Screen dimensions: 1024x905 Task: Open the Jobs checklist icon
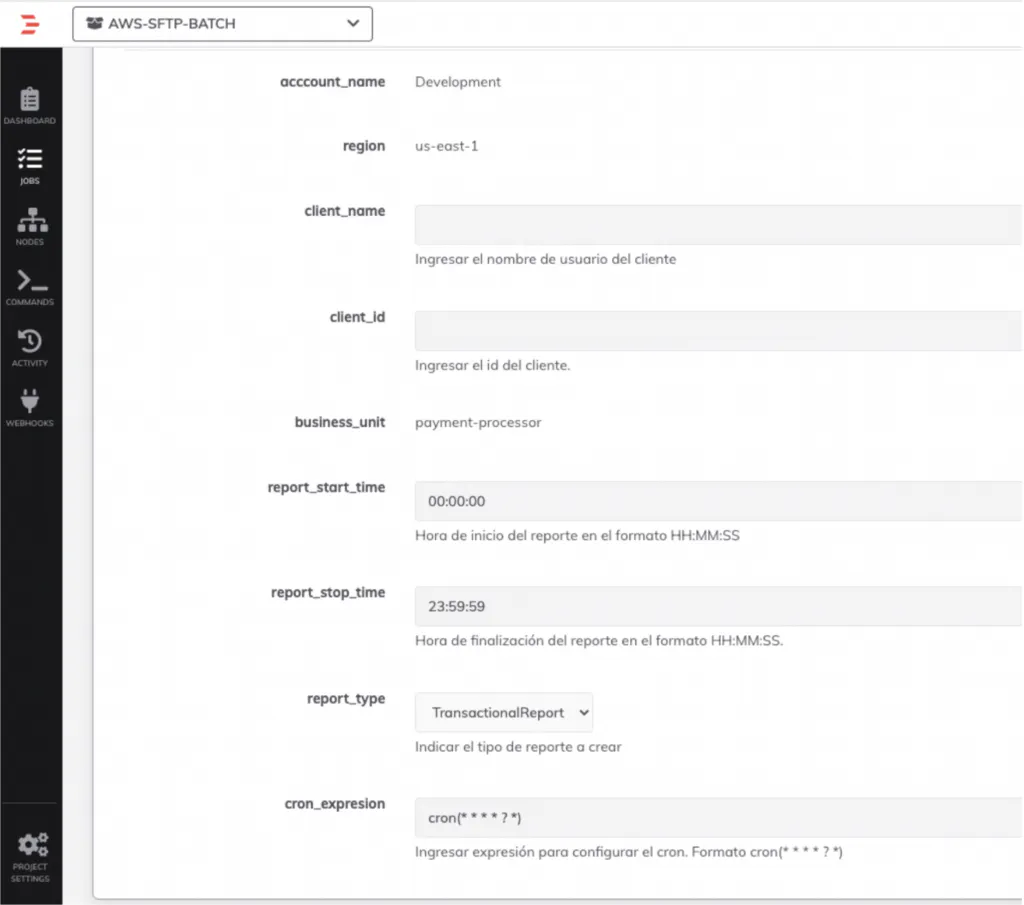30,160
